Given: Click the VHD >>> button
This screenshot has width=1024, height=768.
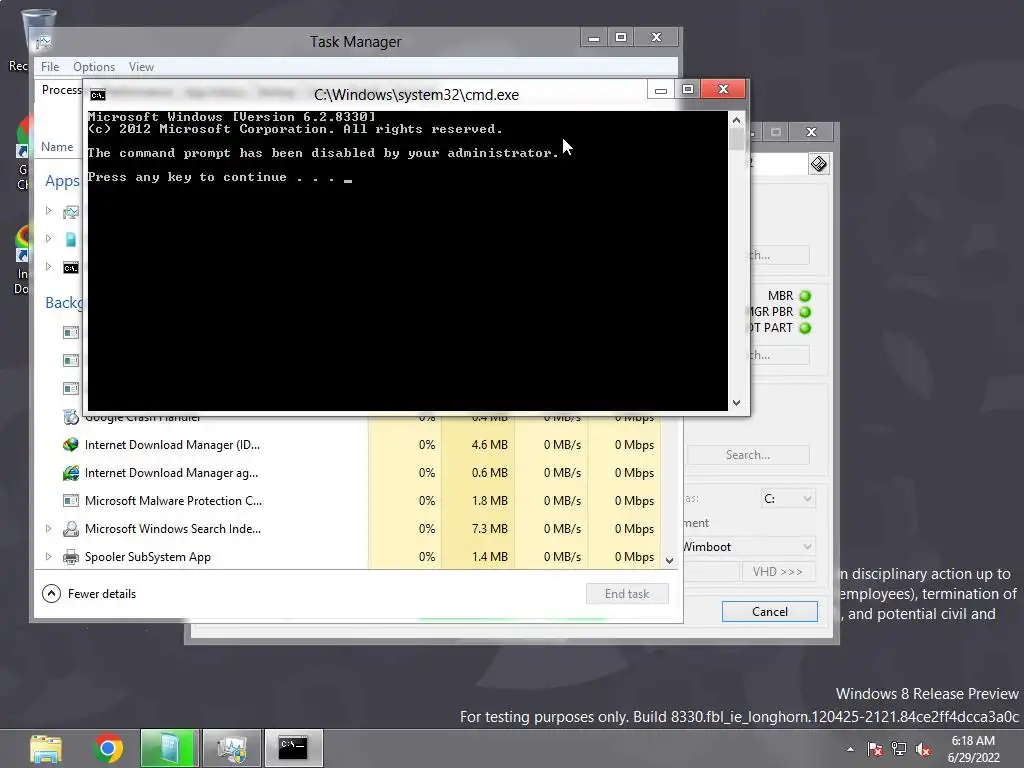Looking at the screenshot, I should point(778,572).
